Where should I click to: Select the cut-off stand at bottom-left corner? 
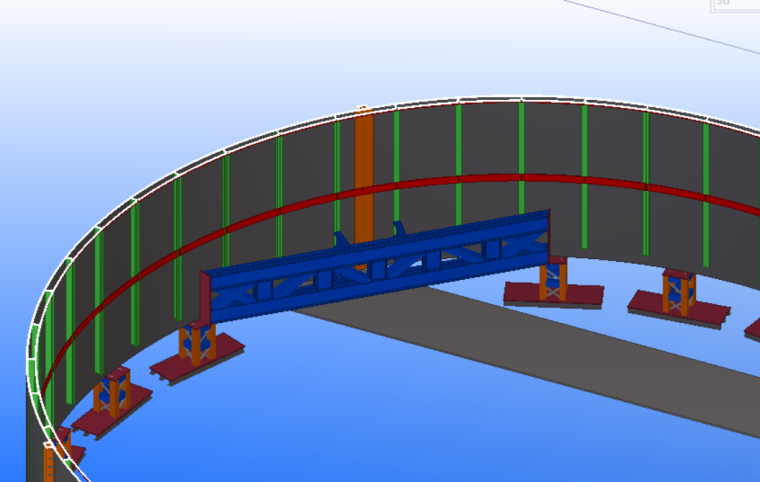[x=62, y=447]
